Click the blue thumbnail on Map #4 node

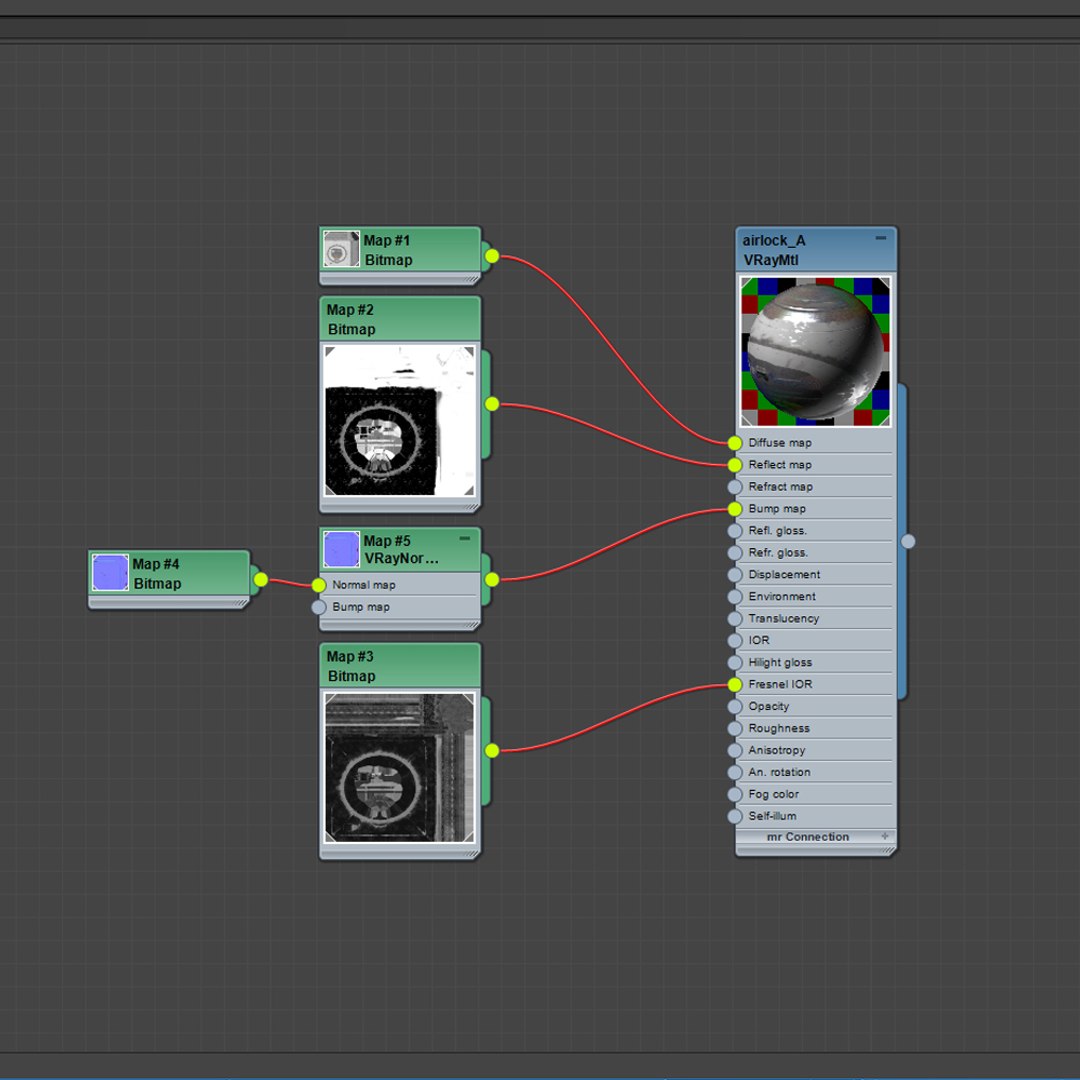point(110,572)
